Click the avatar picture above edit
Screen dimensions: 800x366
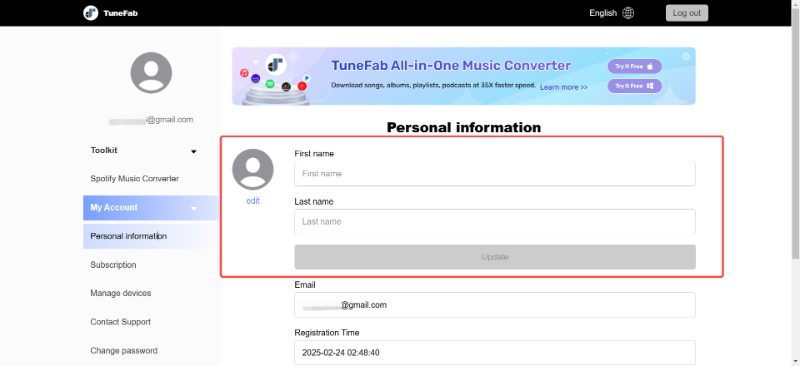click(x=253, y=169)
